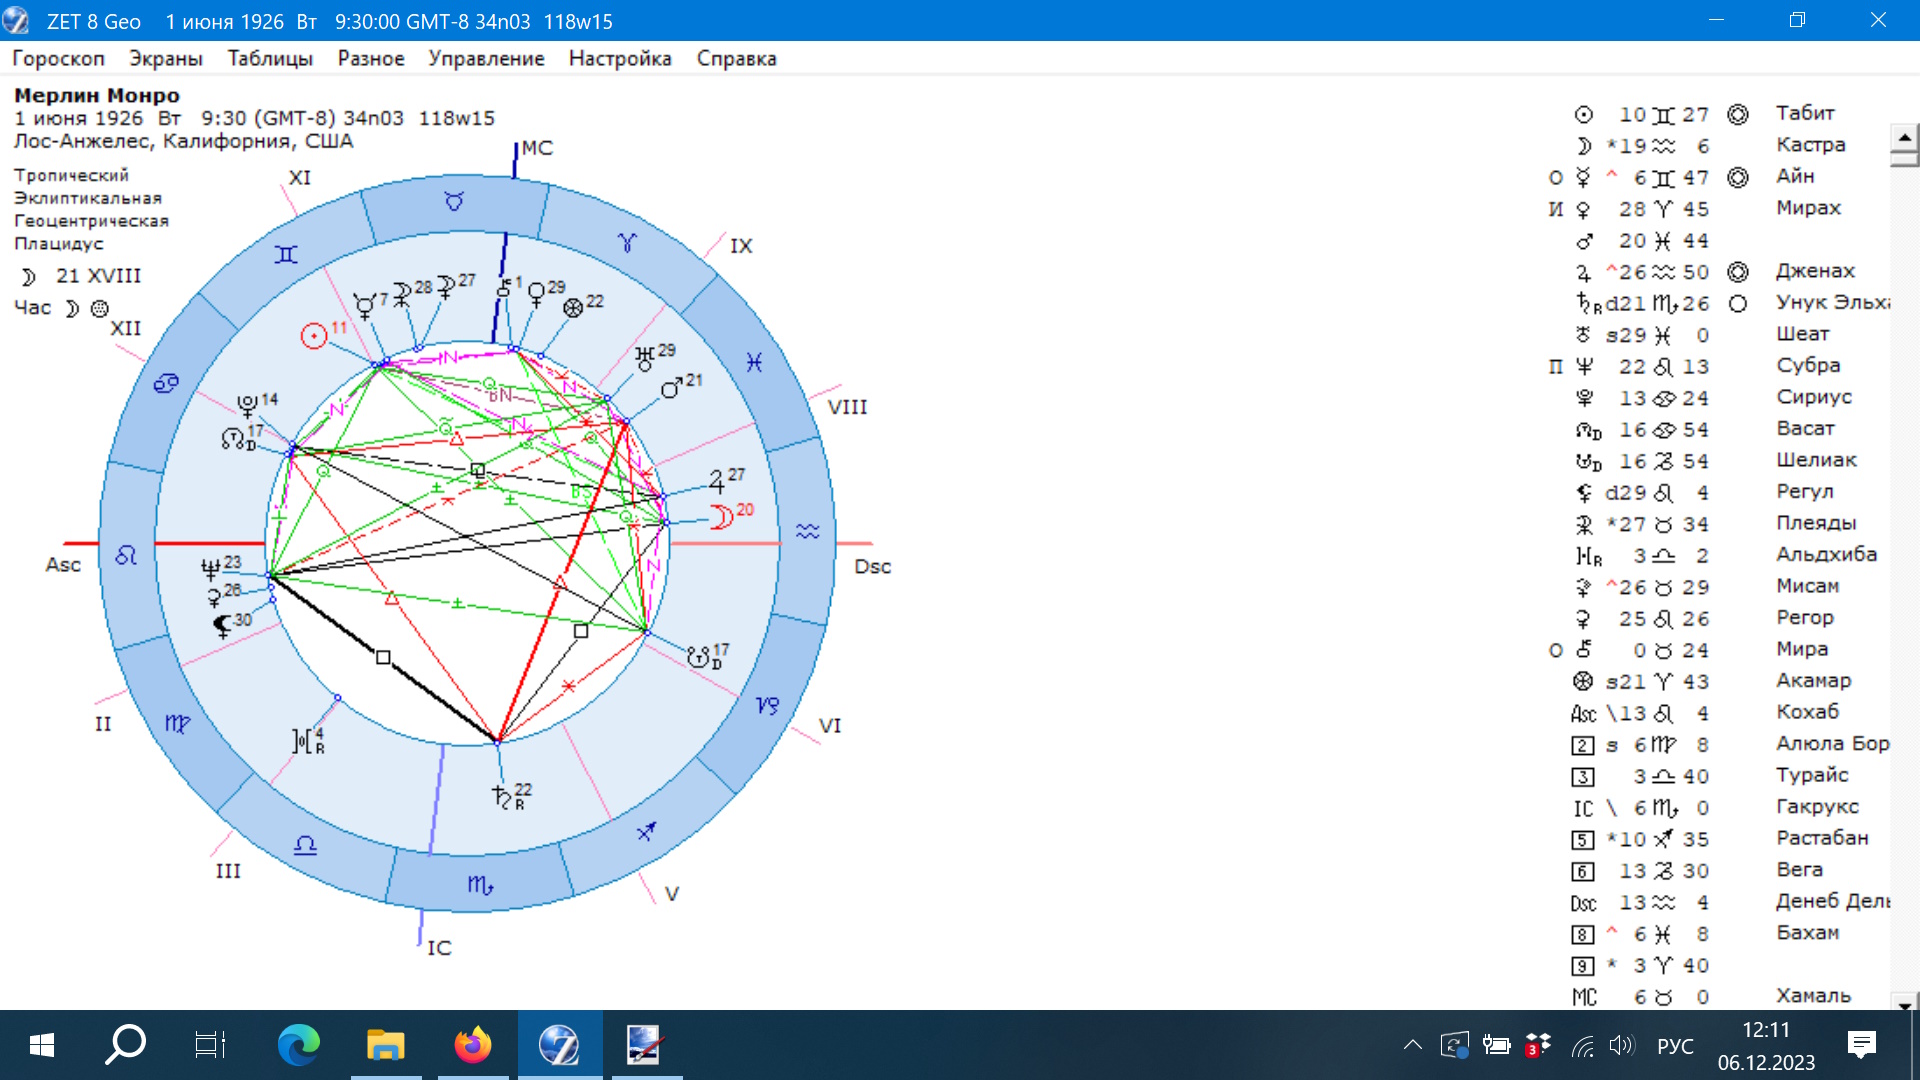Open Firefox from the taskbar
Screen dimensions: 1920x1080
[472, 1046]
